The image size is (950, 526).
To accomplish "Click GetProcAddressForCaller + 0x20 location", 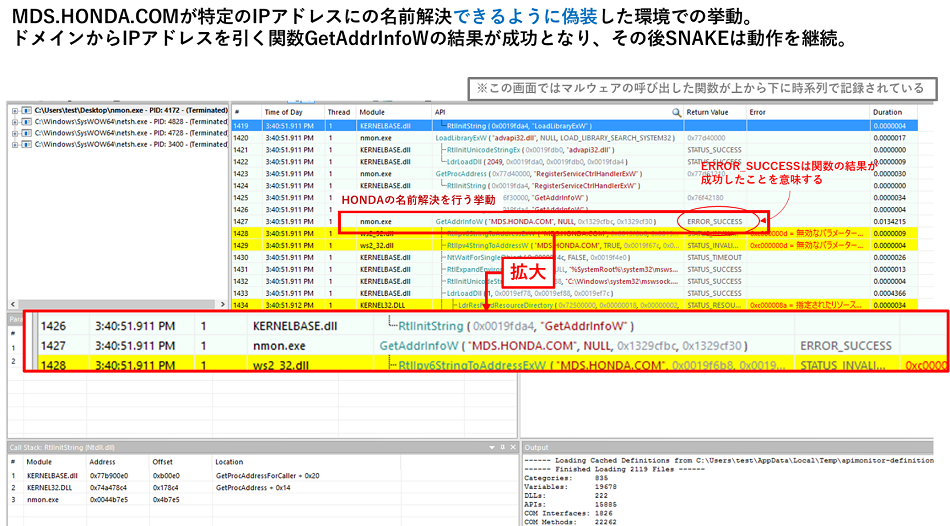I will coord(267,476).
